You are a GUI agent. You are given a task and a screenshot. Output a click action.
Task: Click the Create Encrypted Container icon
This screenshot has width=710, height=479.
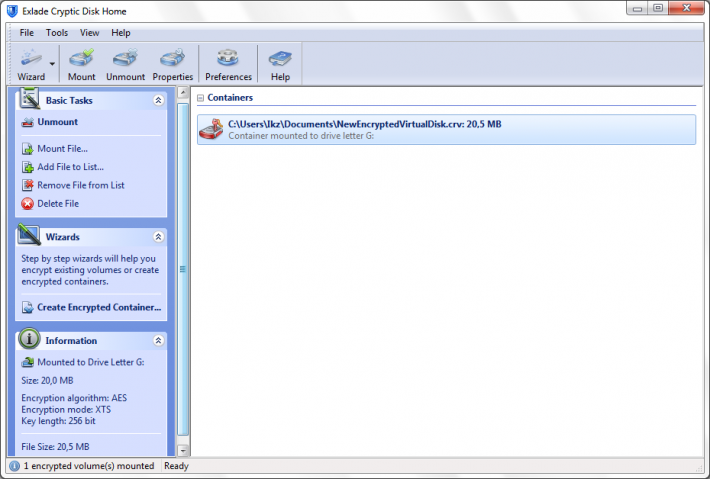point(28,307)
